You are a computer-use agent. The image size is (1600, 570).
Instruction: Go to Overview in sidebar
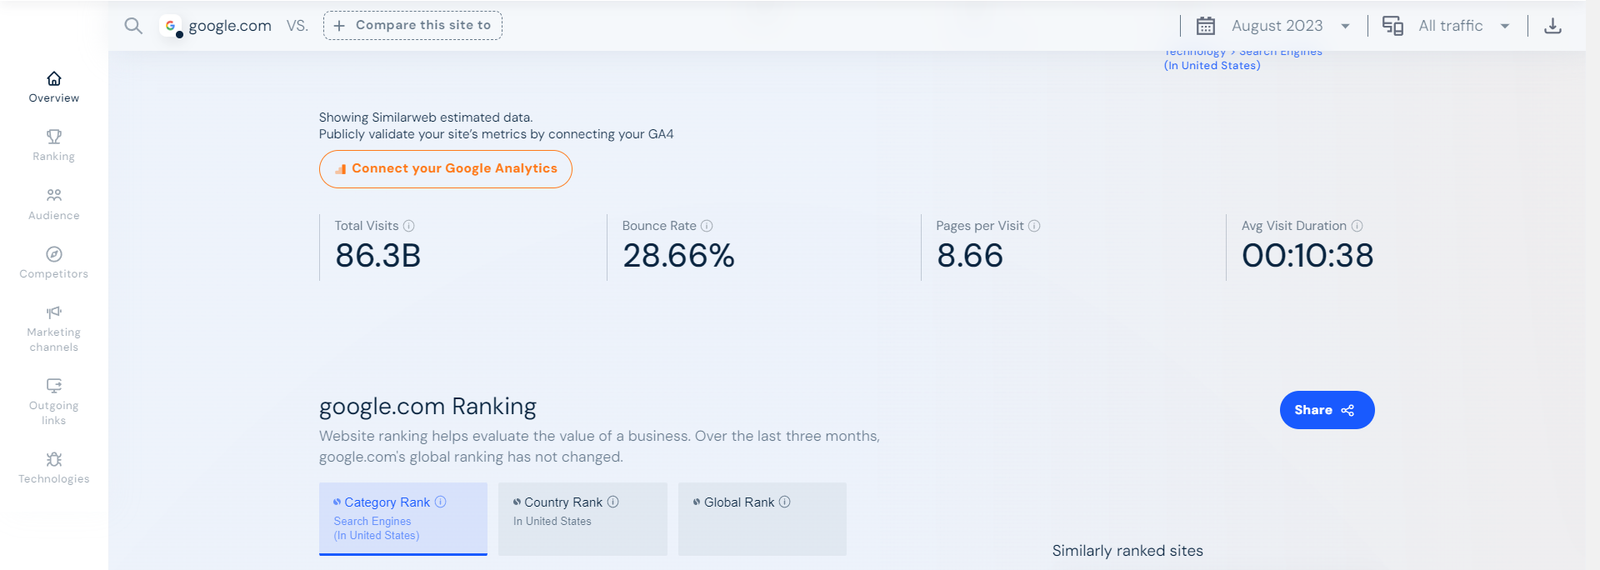click(x=54, y=98)
